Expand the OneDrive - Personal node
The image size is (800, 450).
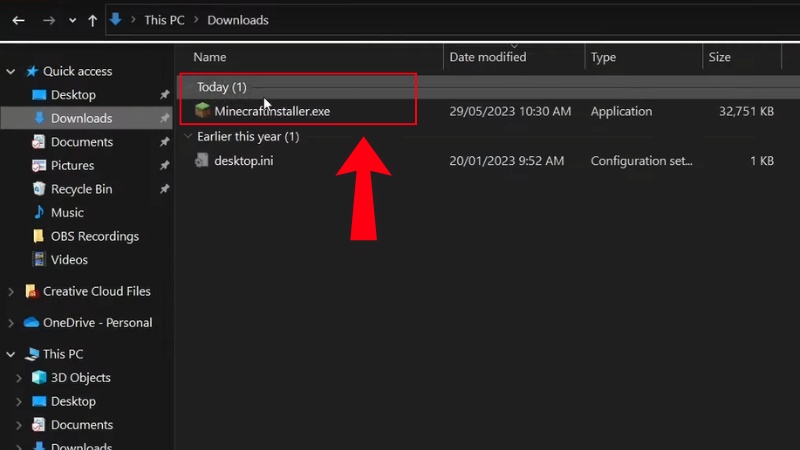click(x=11, y=323)
